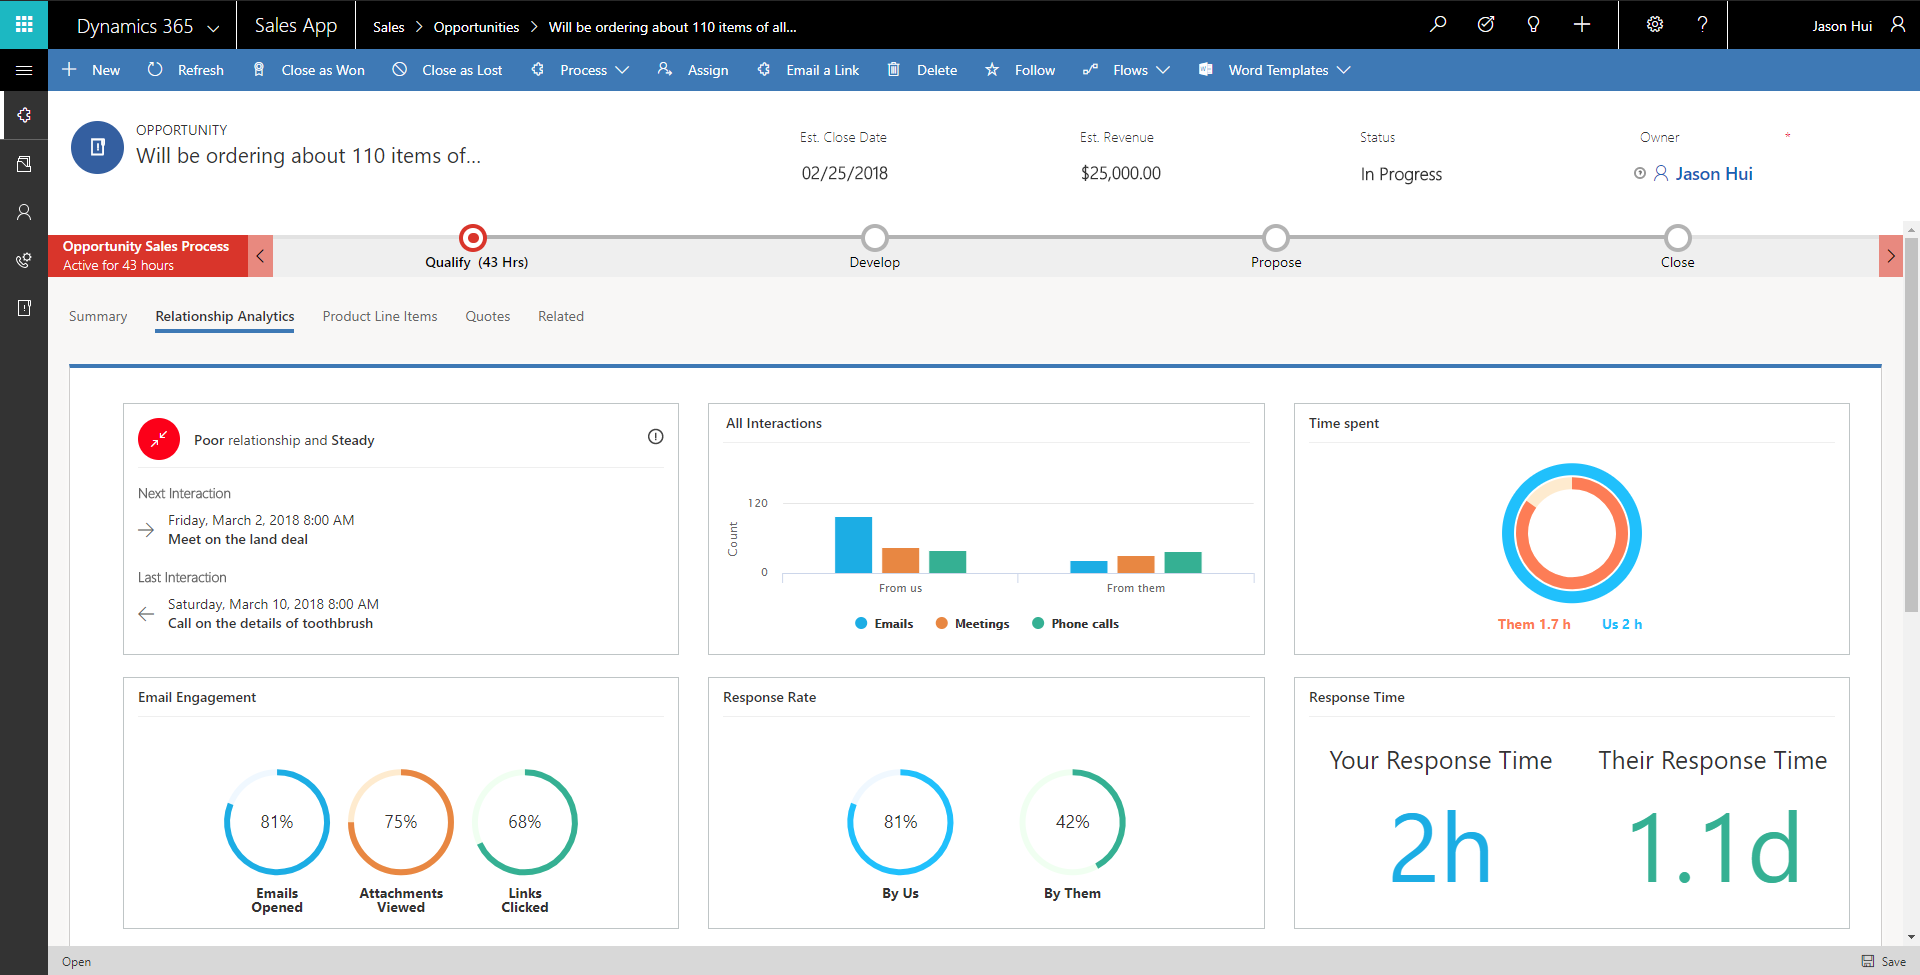Click the Links Clicked 68% gauge

coord(525,822)
